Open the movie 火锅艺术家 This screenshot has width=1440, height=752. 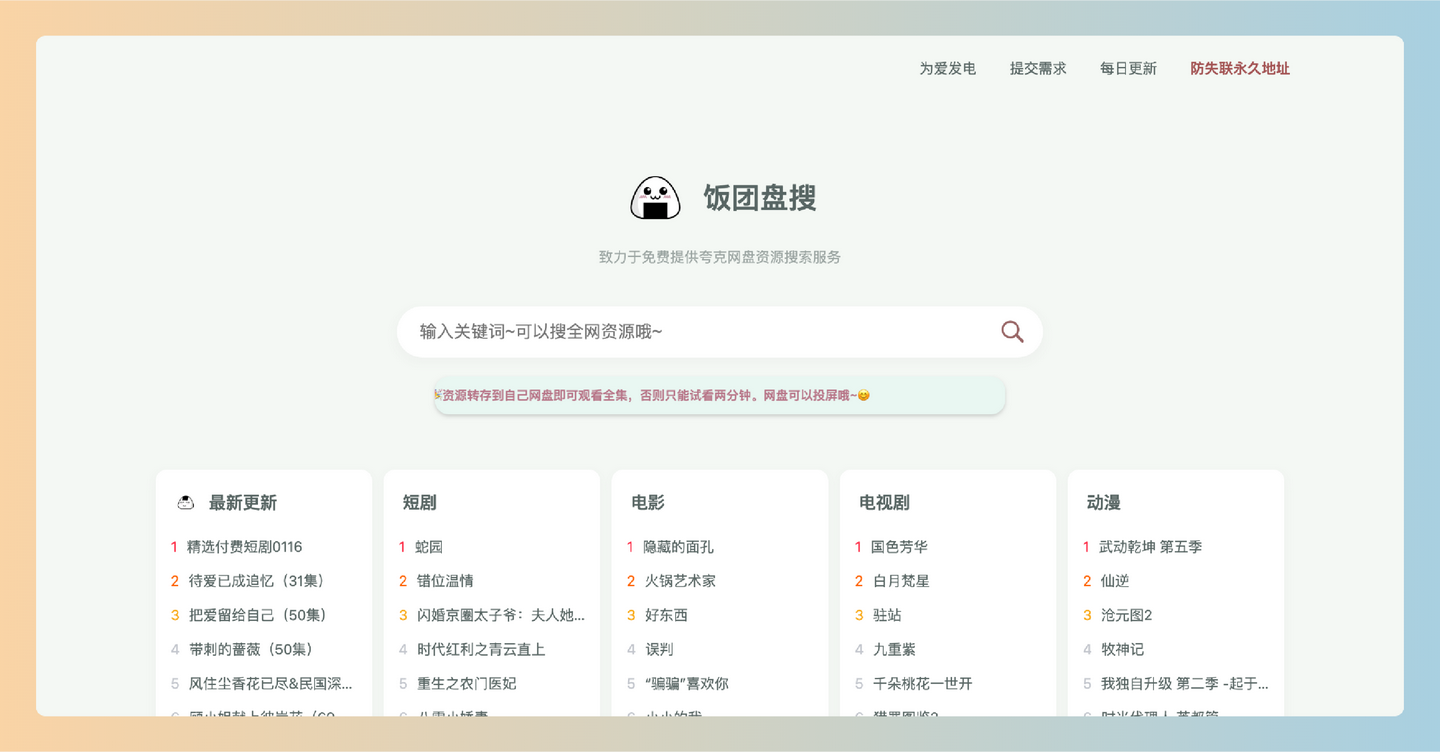click(x=680, y=581)
